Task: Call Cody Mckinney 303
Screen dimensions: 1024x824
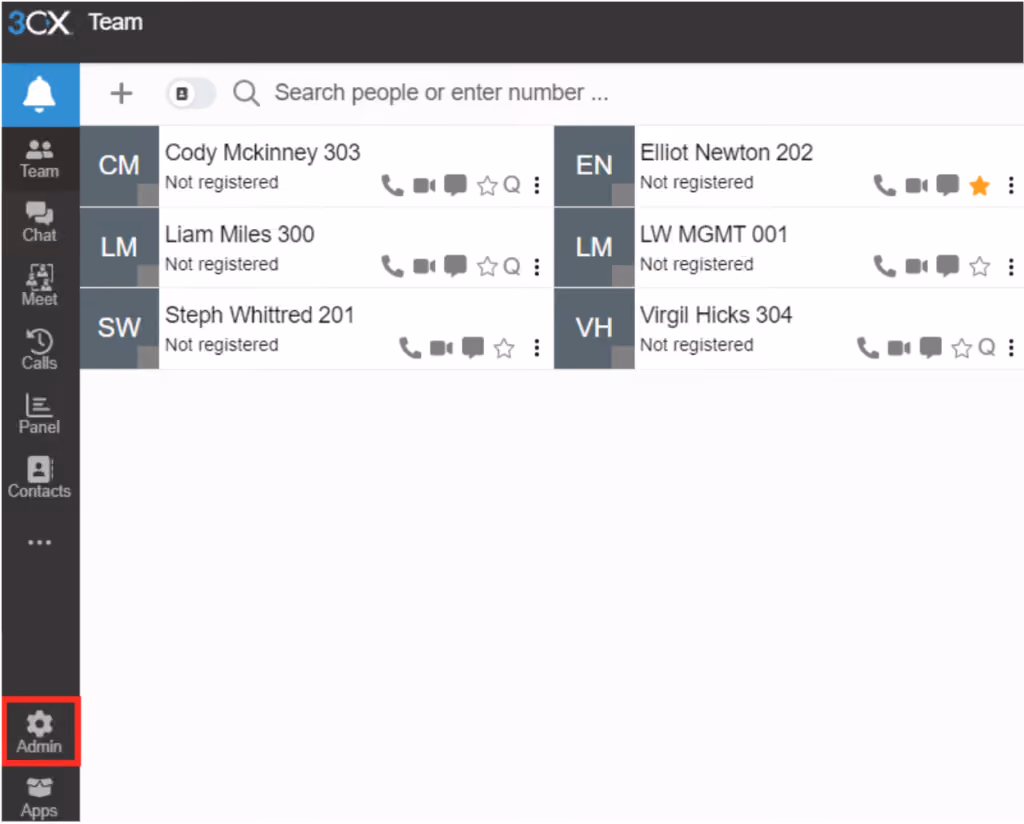Action: tap(392, 186)
